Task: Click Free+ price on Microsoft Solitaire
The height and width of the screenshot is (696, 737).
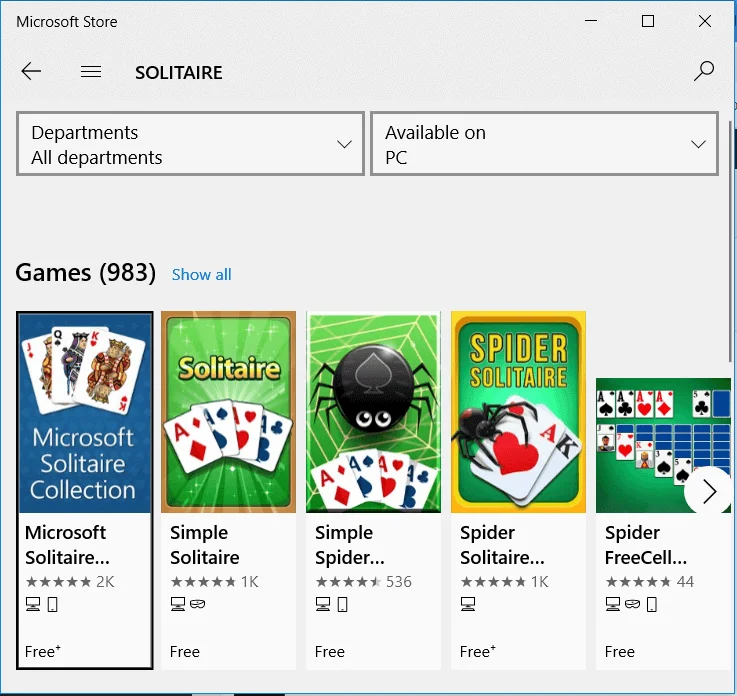Action: (43, 651)
